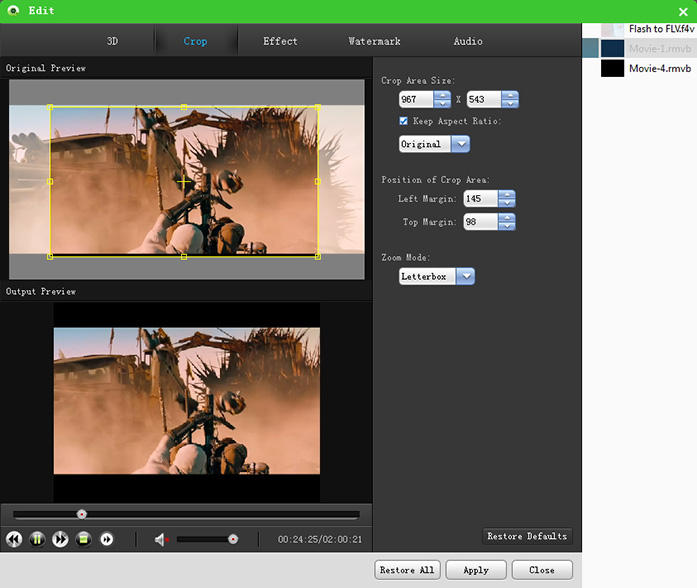Screen dimensions: 697x588
Task: Increase crop height with up arrow
Action: (510, 95)
